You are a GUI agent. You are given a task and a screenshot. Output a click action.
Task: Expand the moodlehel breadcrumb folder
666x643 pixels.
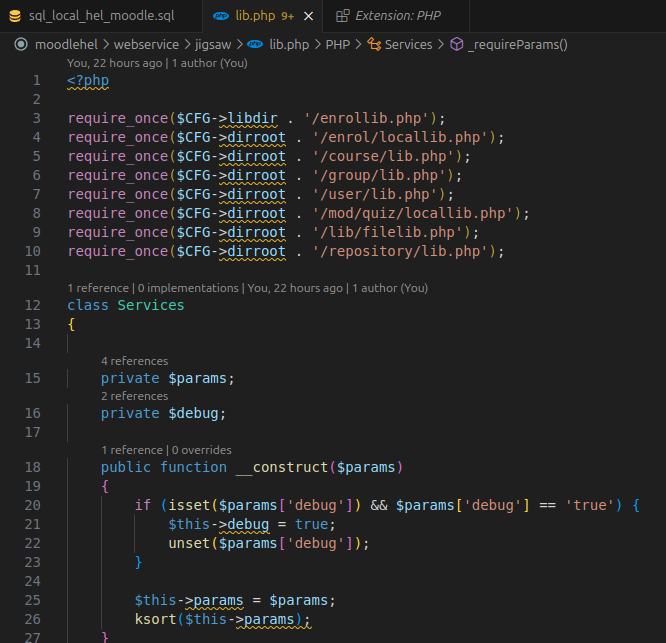click(66, 44)
